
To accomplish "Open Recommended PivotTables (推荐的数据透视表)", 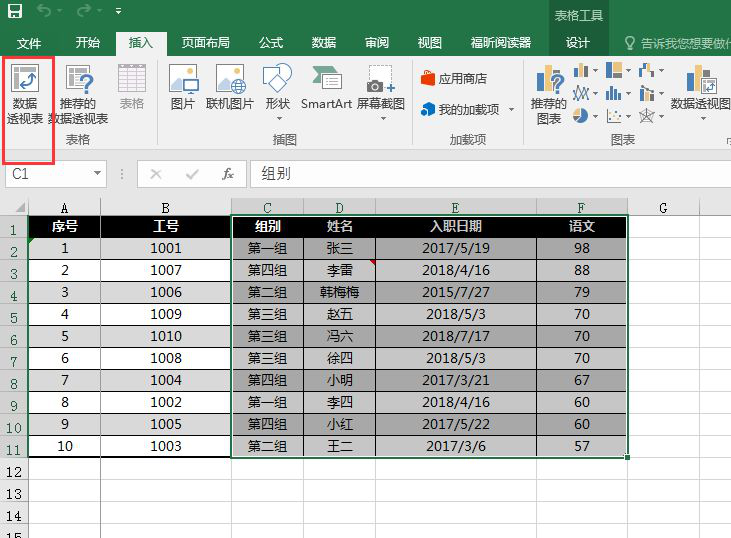I will pyautogui.click(x=84, y=96).
